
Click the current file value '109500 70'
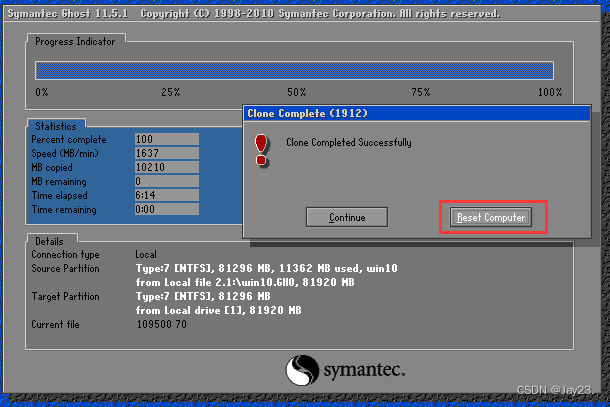161,325
